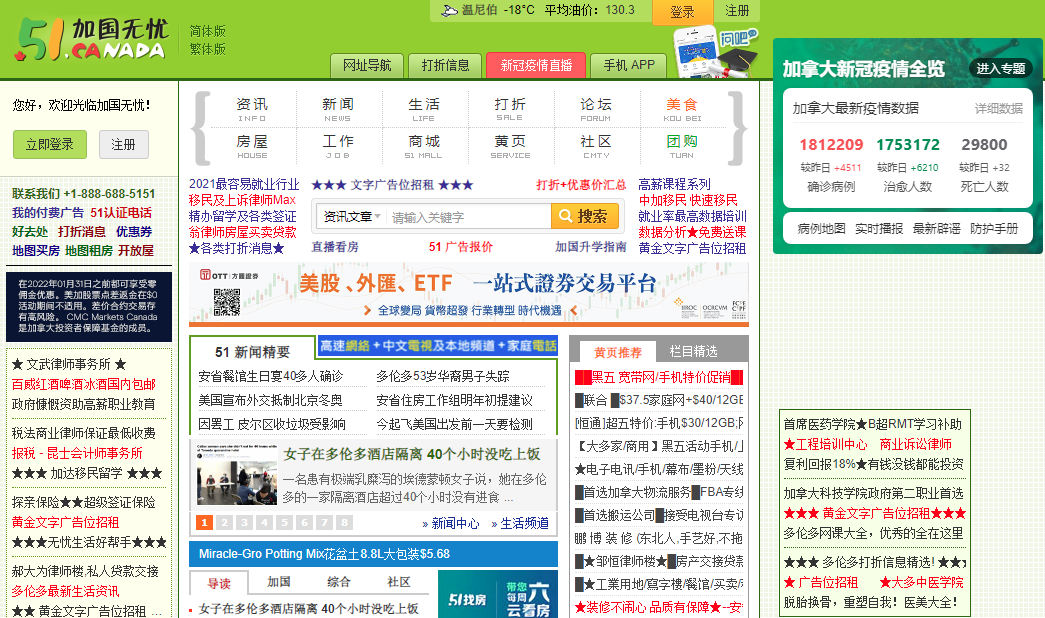
Task: Open the 问吧 phone mascot graphic
Action: 714,52
